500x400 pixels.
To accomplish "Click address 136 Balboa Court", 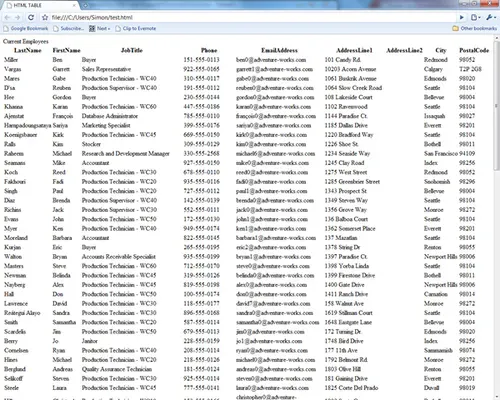I will 346,219.
